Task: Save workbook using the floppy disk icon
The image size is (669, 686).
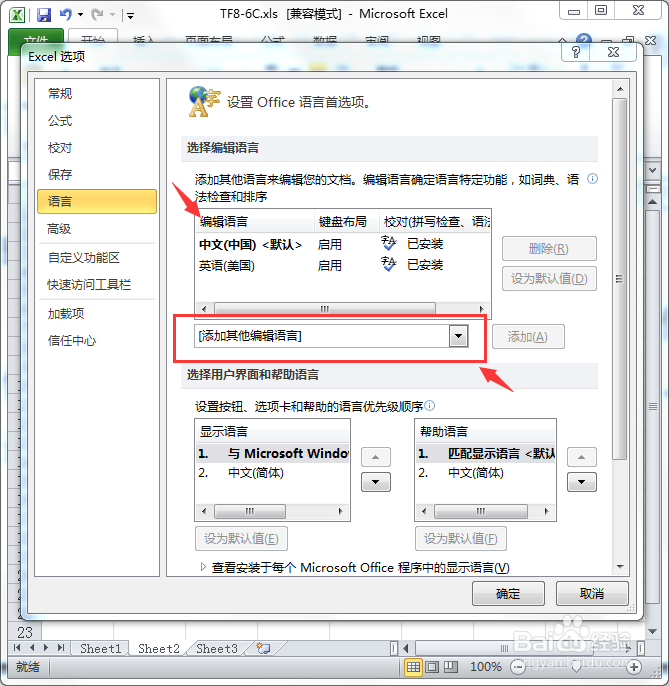Action: coord(44,15)
